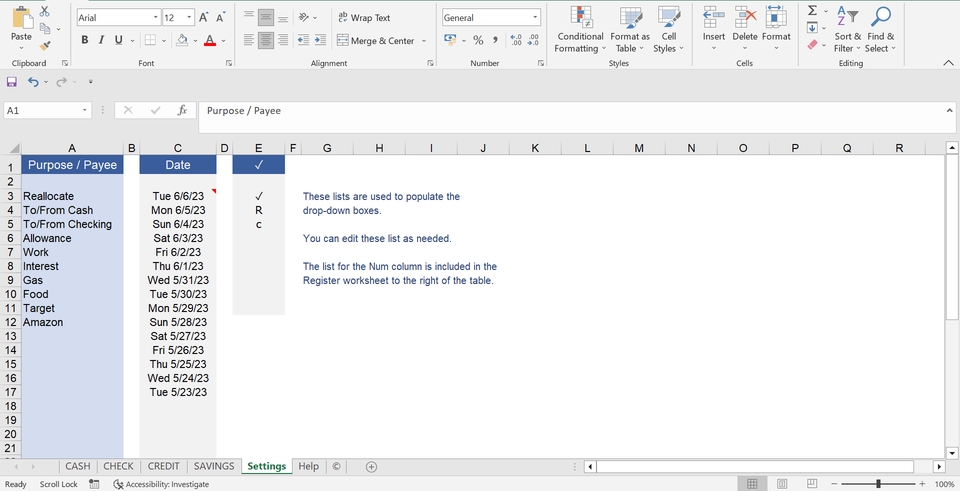Image resolution: width=960 pixels, height=491 pixels.
Task: Increase indent
Action: click(320, 40)
